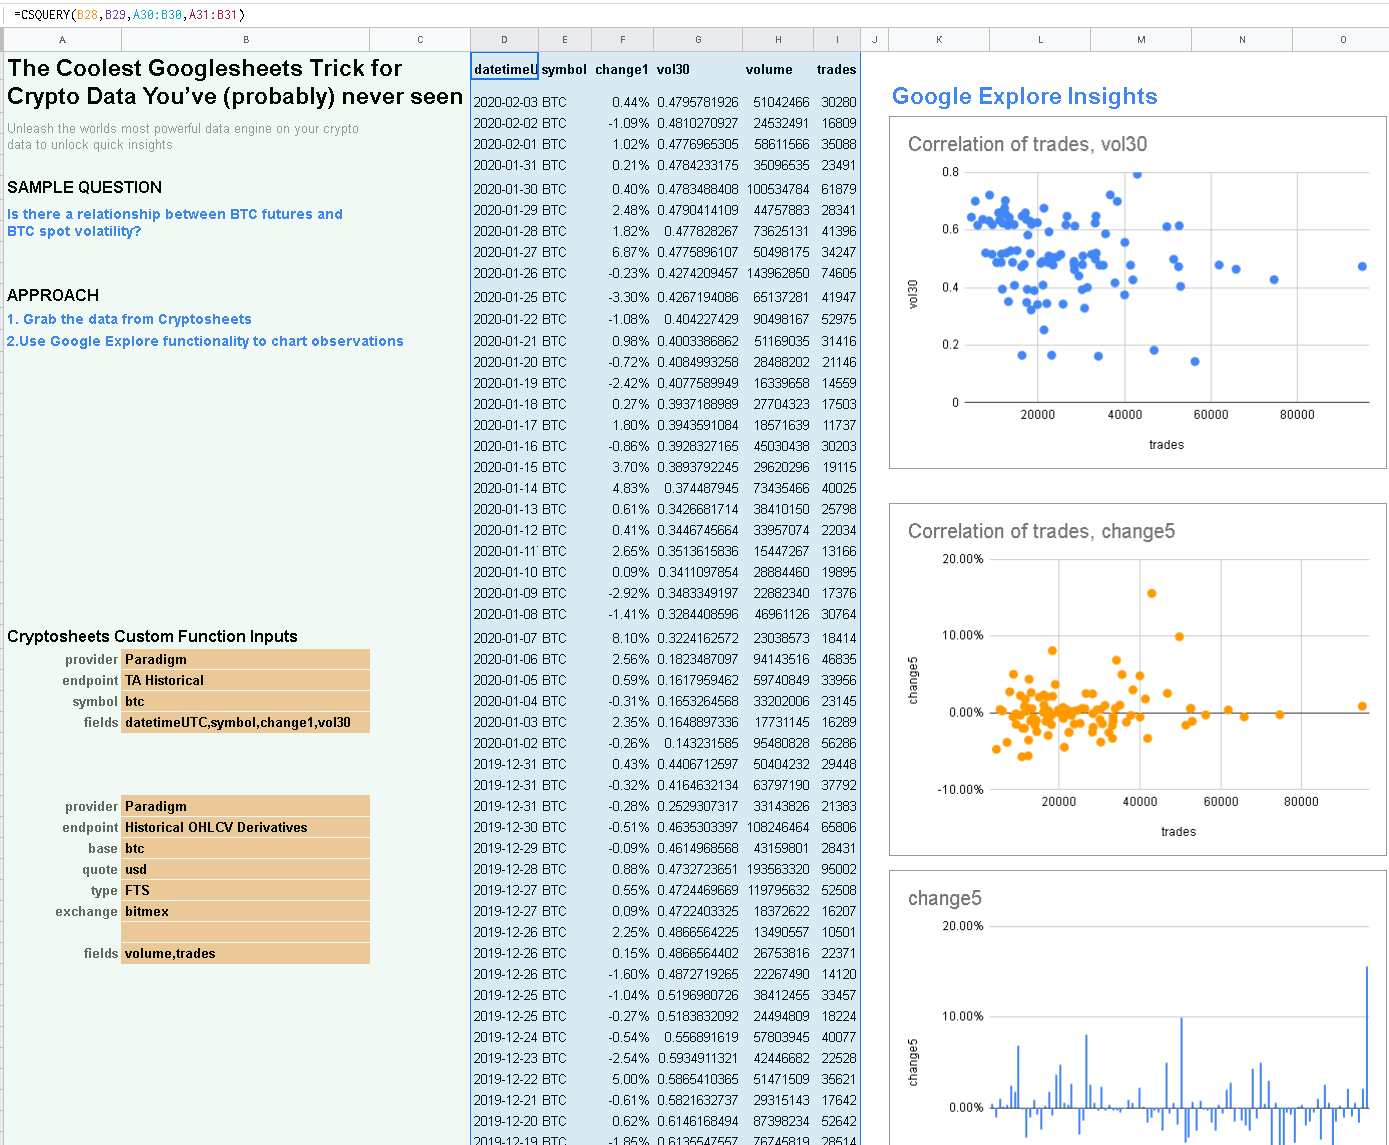
Task: Select volume cell 143962850
Action: click(778, 273)
